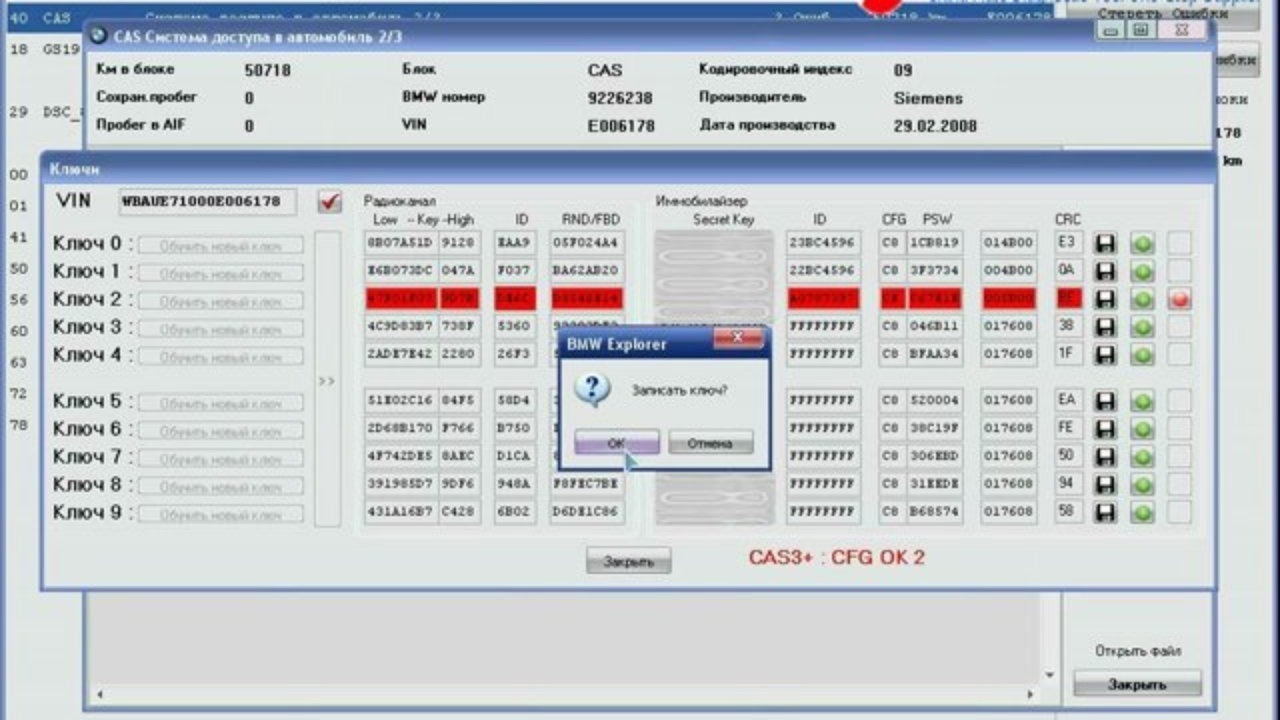Click the save floppy icon for Ключ 7

point(1104,457)
